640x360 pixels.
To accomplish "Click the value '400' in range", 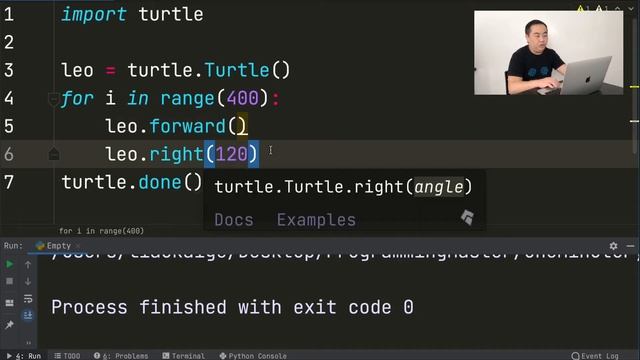I will [242, 98].
